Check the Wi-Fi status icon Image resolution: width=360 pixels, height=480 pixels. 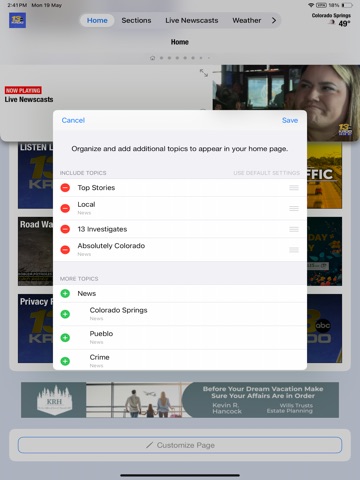311,5
